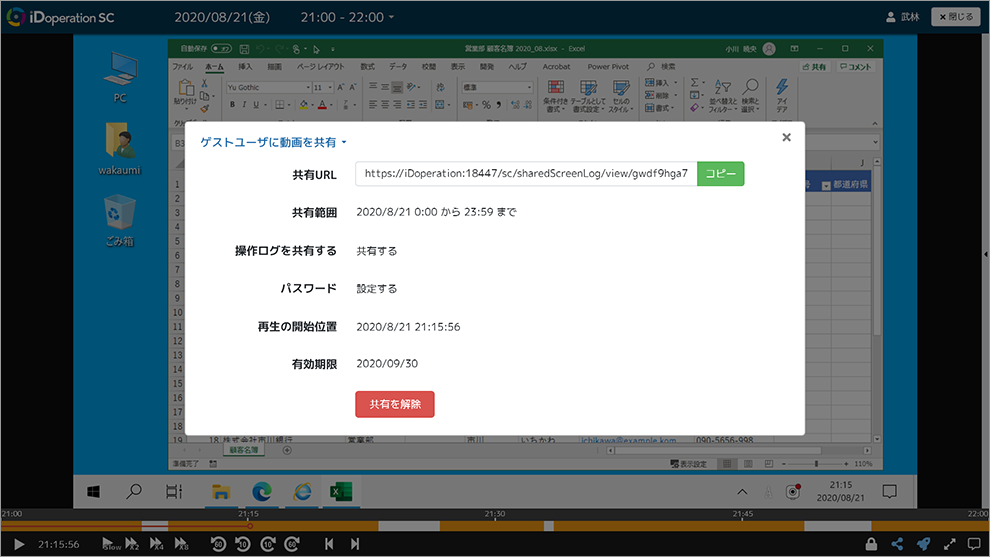Toggle Italic in the Excel ribbon
This screenshot has width=990, height=557.
pos(244,105)
